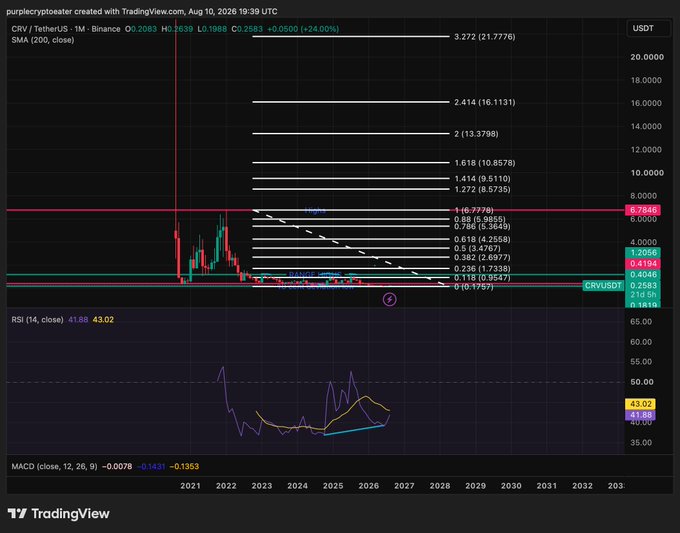The image size is (680, 533).
Task: Click the green 1.2056 price label
Action: pyautogui.click(x=643, y=253)
